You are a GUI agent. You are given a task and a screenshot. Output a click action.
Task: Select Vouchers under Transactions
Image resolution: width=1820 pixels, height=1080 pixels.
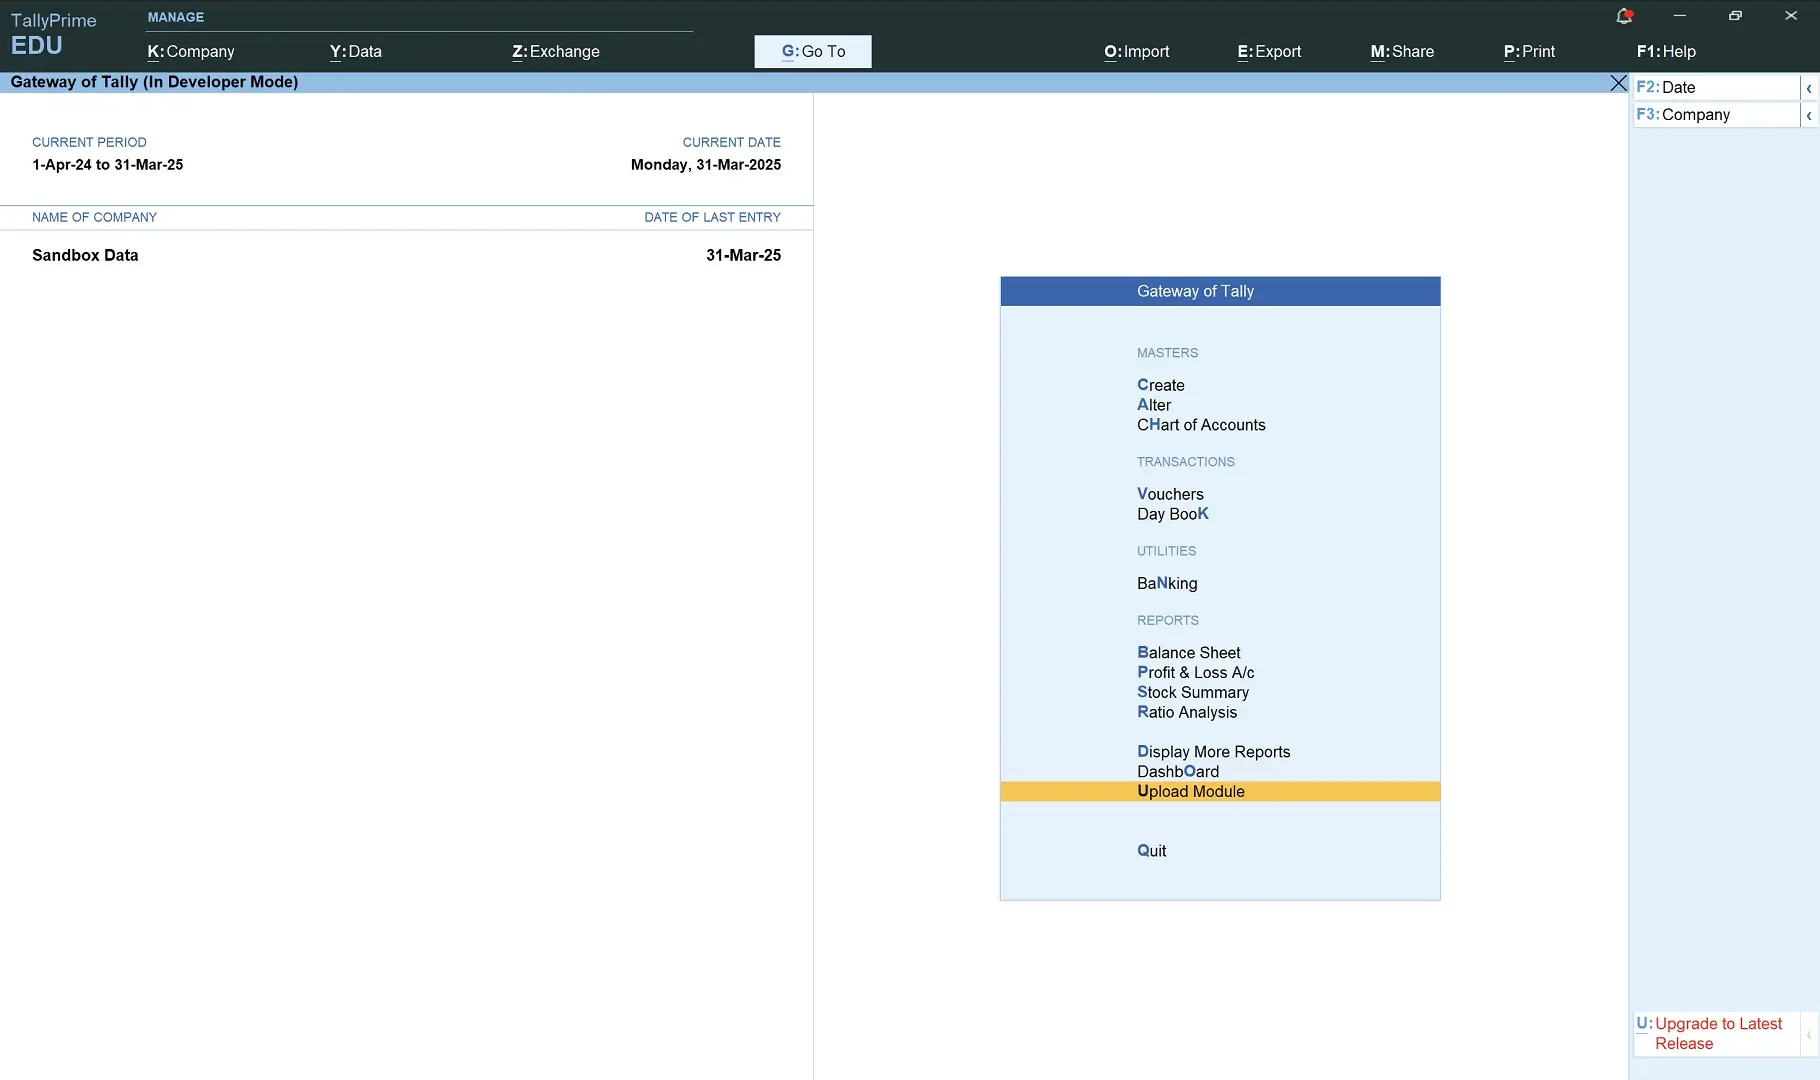tap(1170, 494)
